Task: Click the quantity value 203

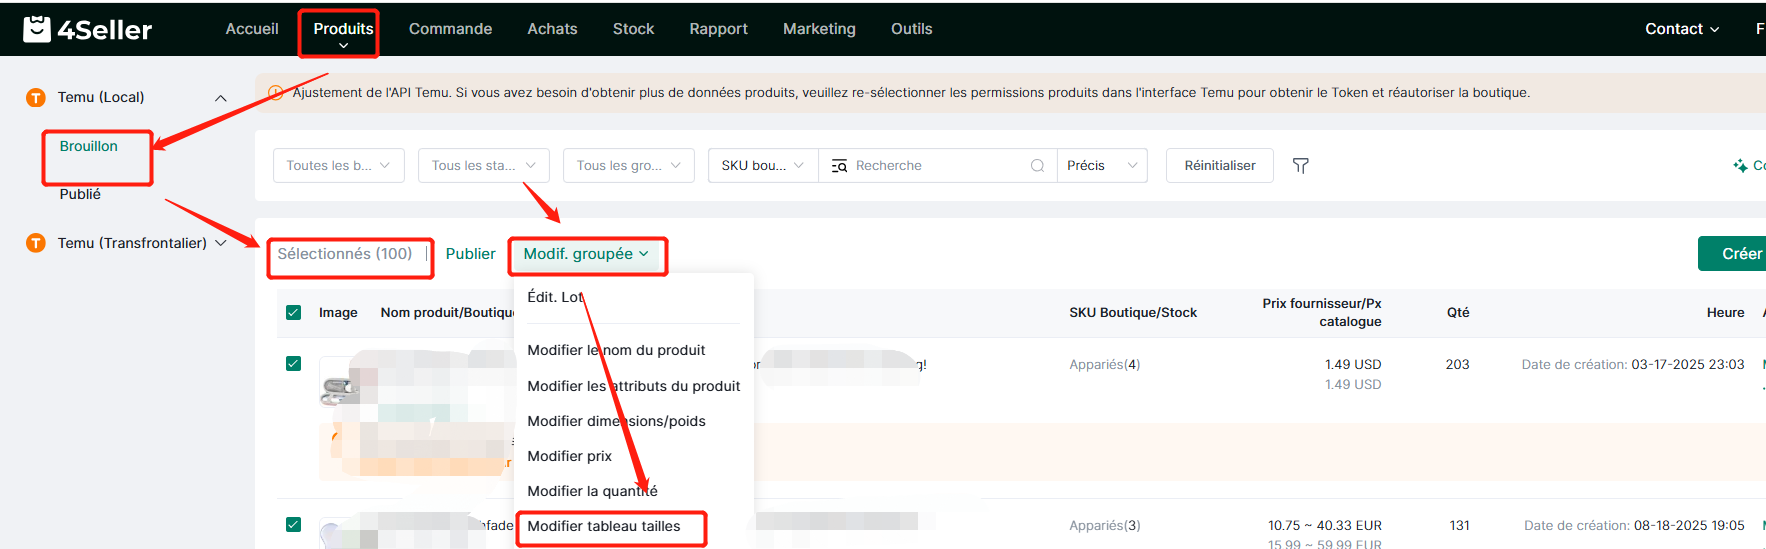Action: pos(1457,365)
